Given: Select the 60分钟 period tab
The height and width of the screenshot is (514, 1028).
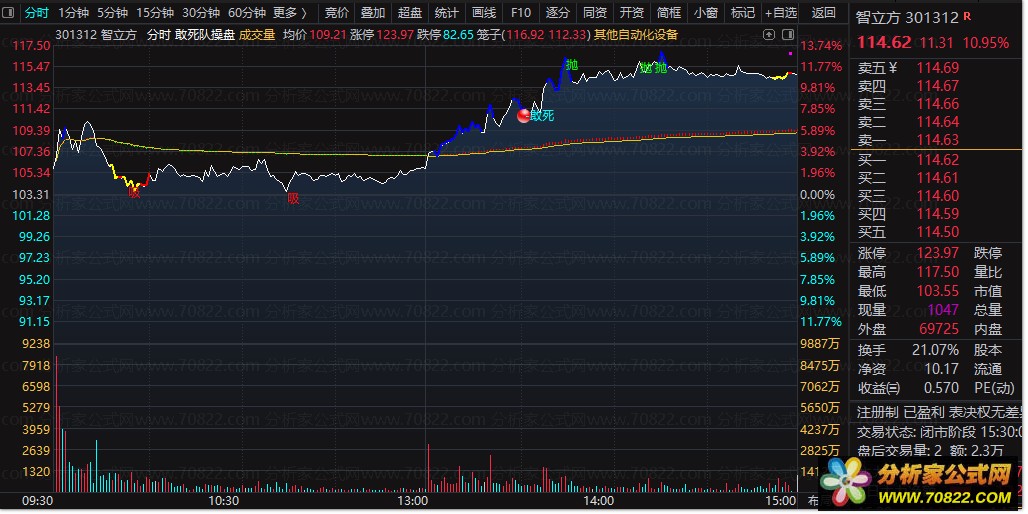Looking at the screenshot, I should (247, 12).
